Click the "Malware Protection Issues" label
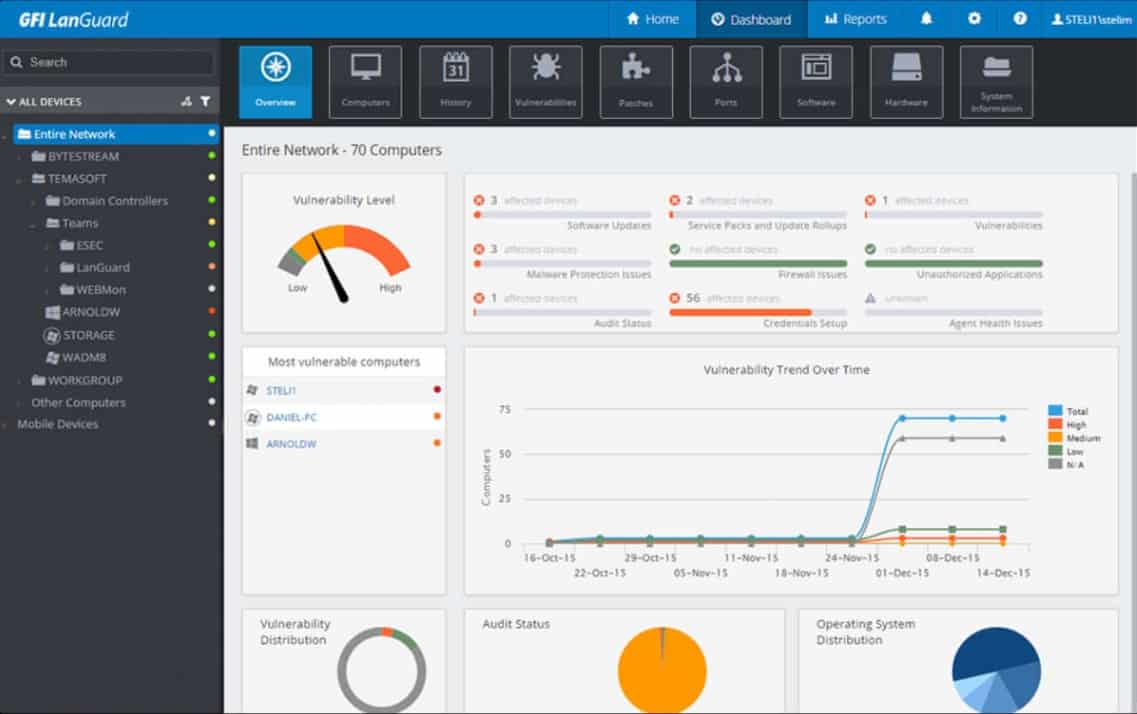 [589, 275]
